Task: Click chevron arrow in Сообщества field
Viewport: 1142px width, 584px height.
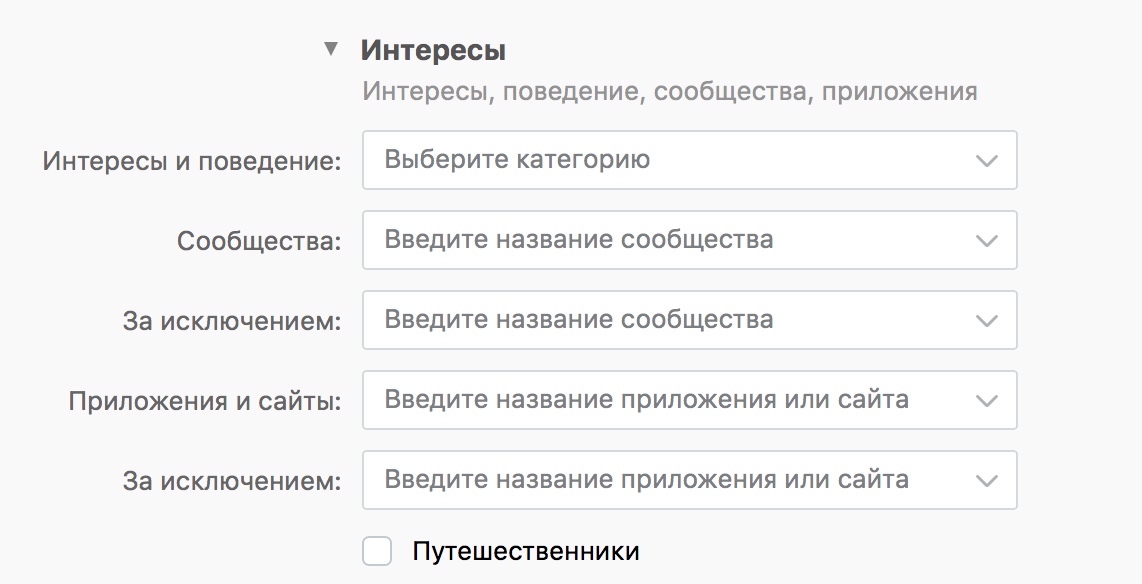Action: pyautogui.click(x=987, y=241)
